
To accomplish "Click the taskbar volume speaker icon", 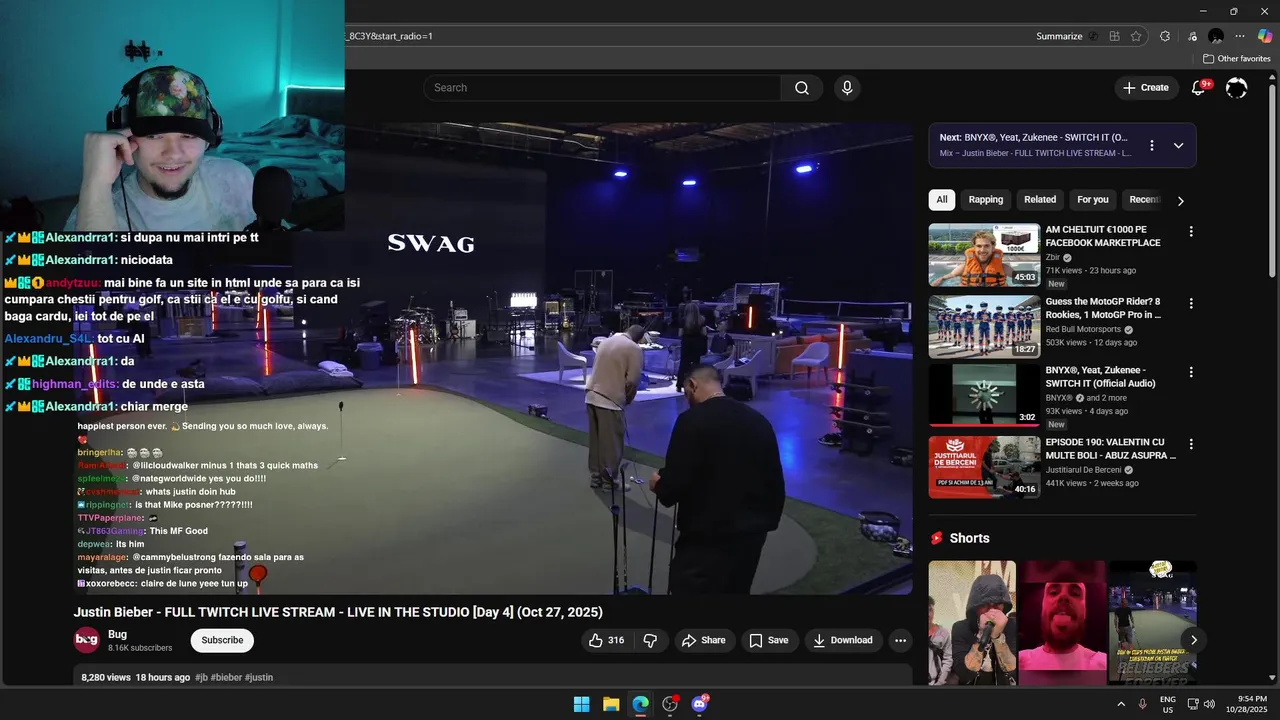I will point(1209,704).
